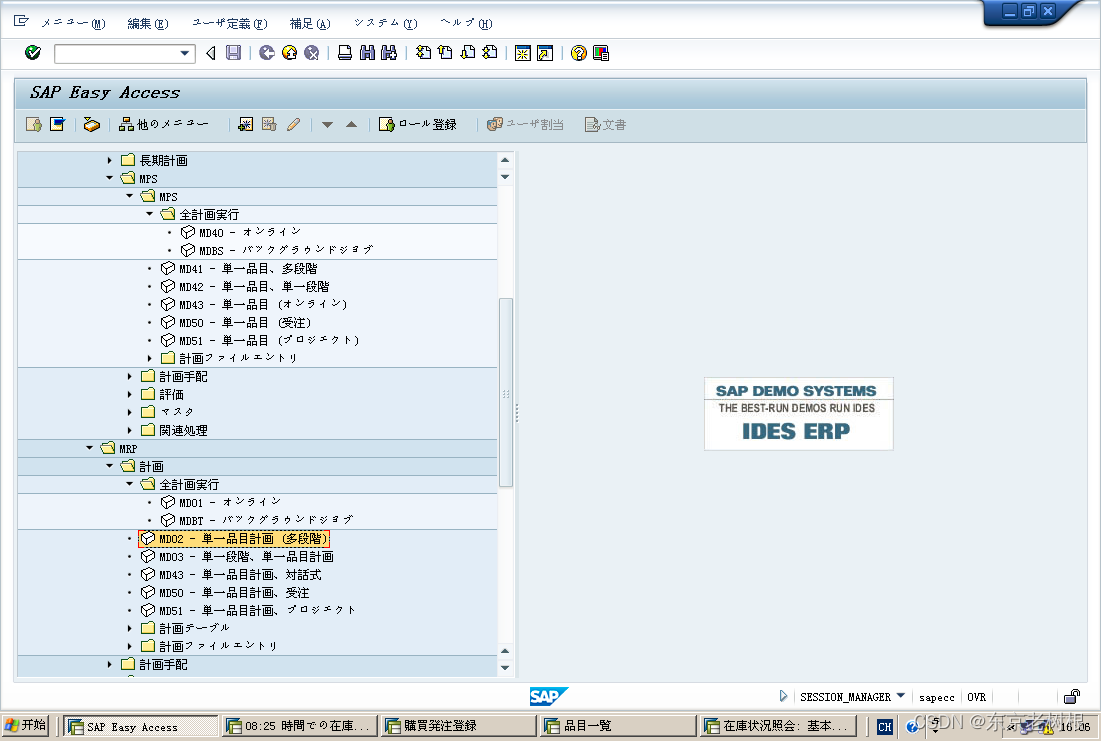Click the SAP Menu icon
The height and width of the screenshot is (741, 1101).
point(58,124)
